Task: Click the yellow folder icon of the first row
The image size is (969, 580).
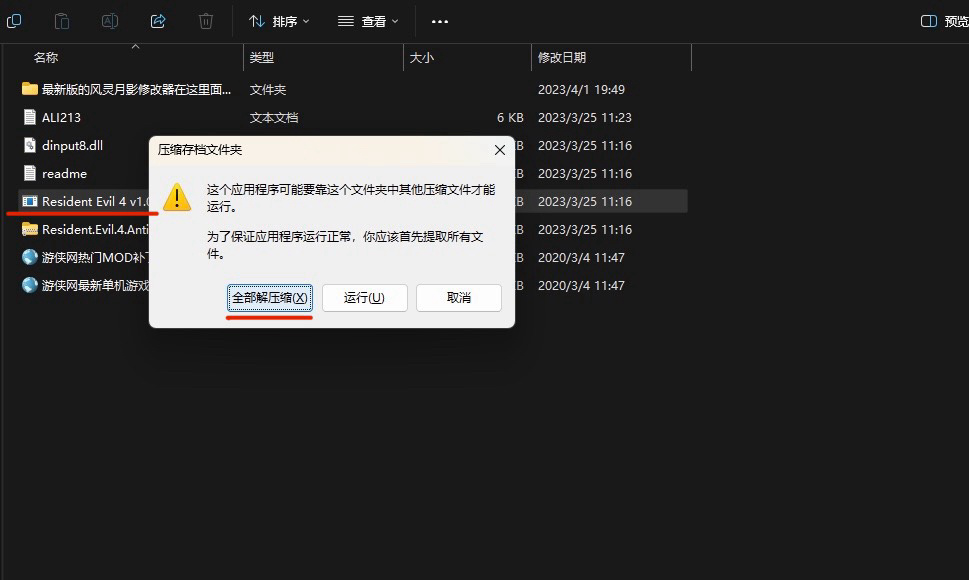Action: (30, 89)
